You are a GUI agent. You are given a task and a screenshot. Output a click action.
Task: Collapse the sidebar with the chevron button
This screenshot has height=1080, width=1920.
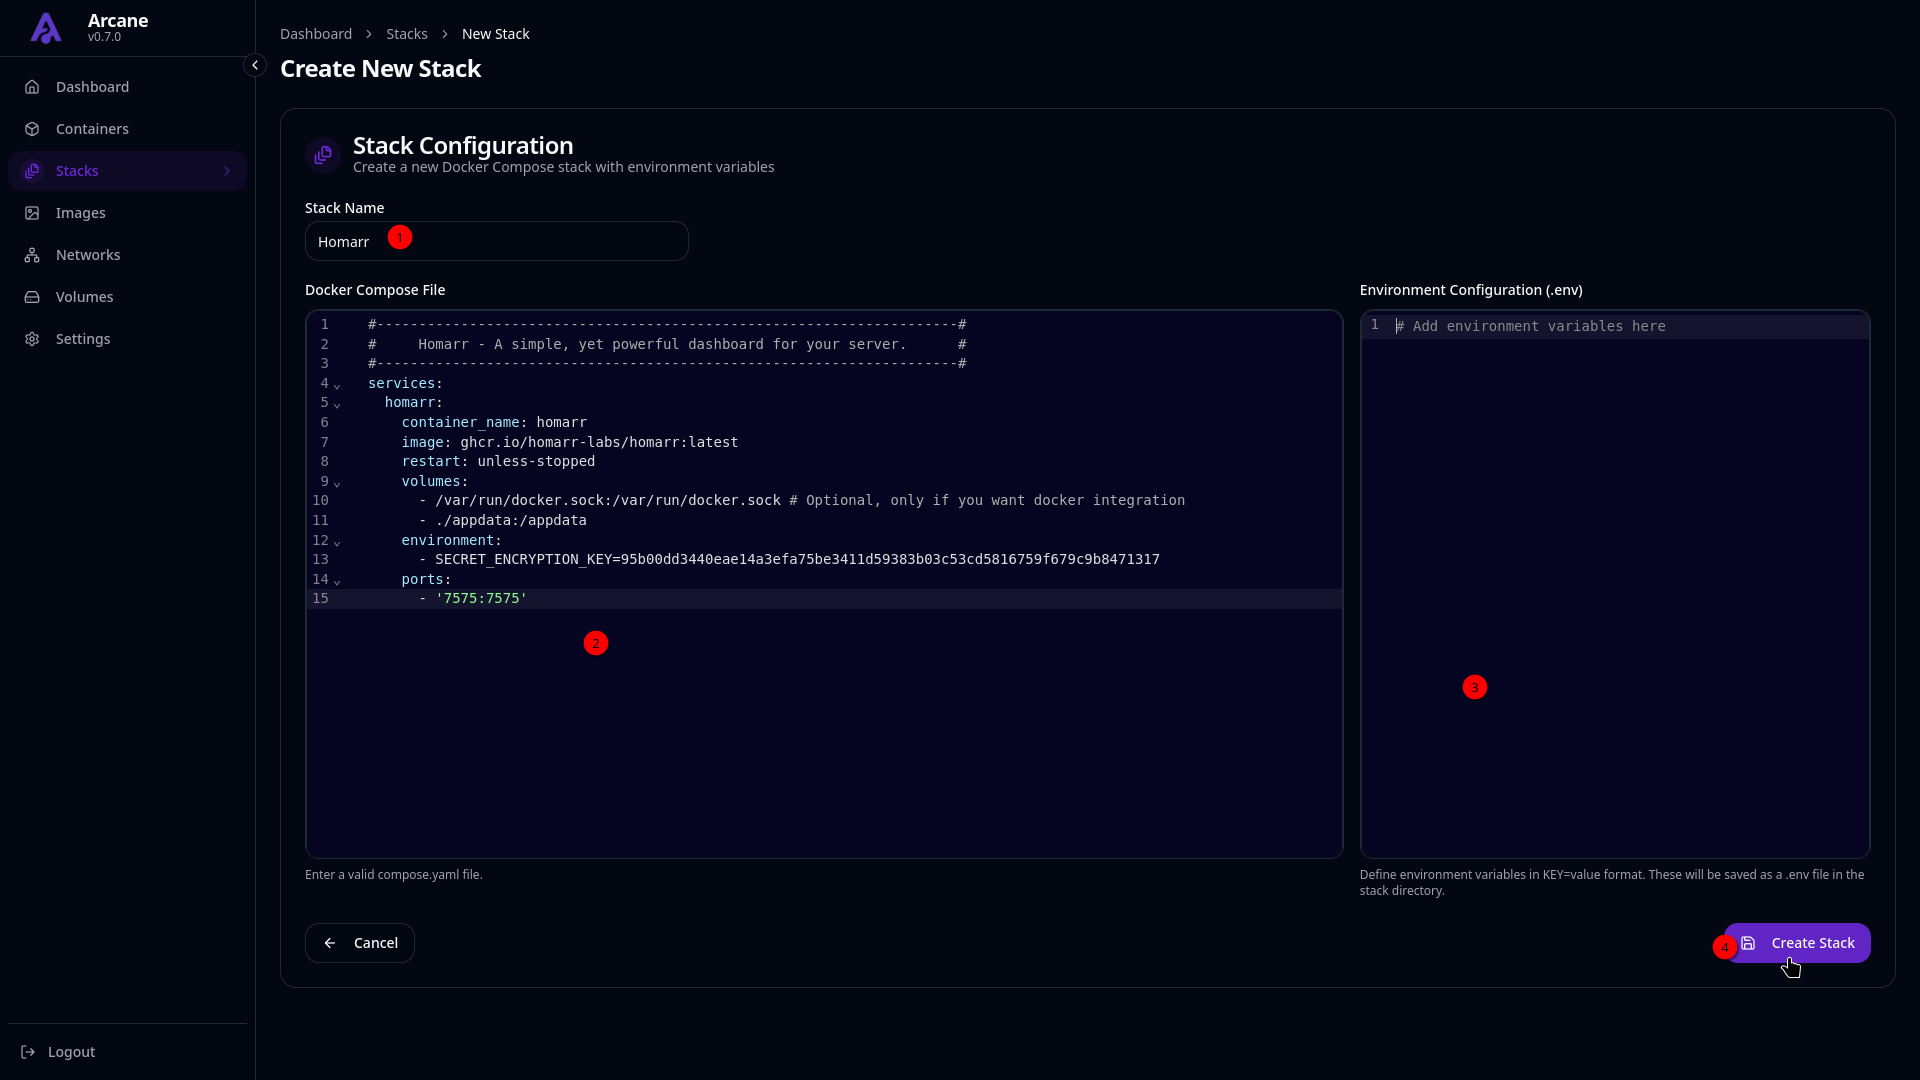pyautogui.click(x=255, y=65)
